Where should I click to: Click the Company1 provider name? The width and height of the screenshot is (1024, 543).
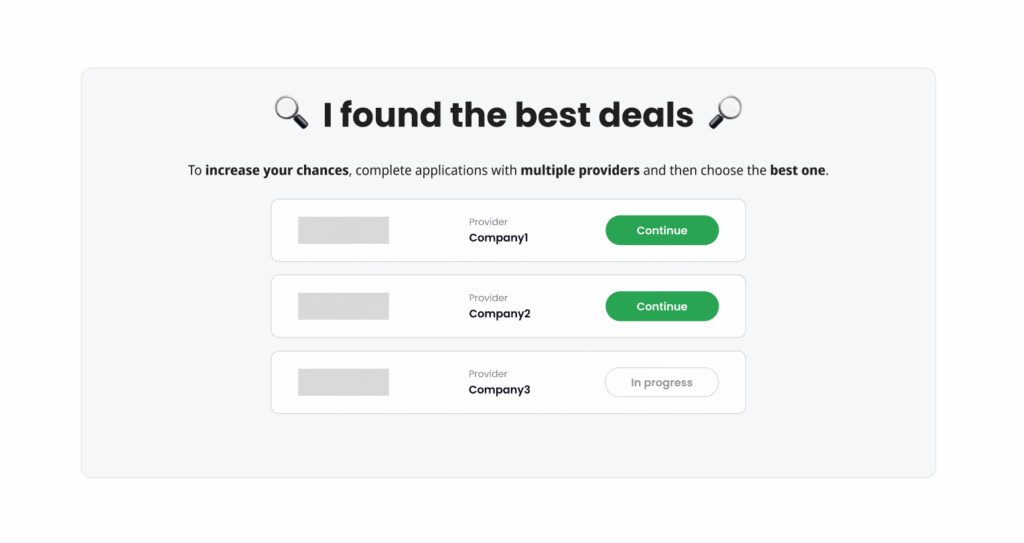click(498, 238)
